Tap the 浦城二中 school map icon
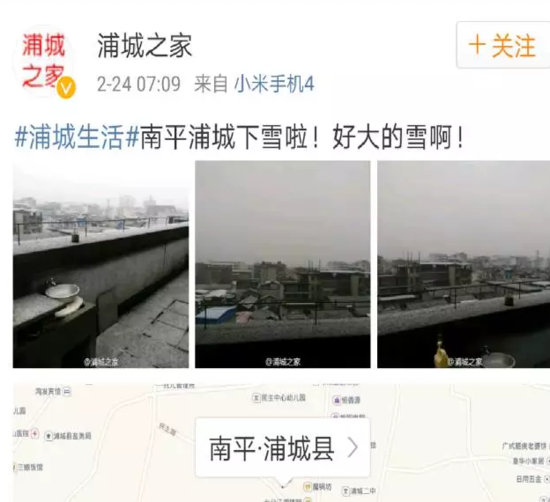Image resolution: width=550 pixels, height=502 pixels. 346,491
